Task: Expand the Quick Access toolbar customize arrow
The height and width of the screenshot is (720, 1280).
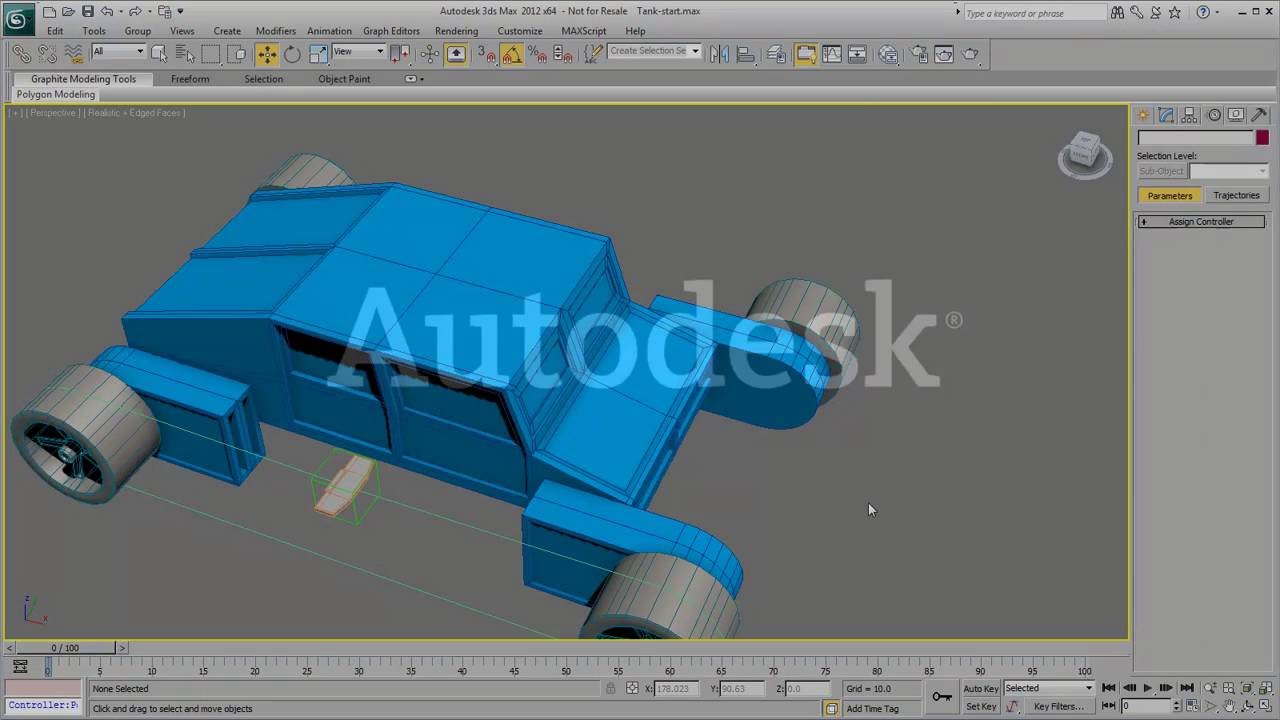Action: [x=181, y=12]
